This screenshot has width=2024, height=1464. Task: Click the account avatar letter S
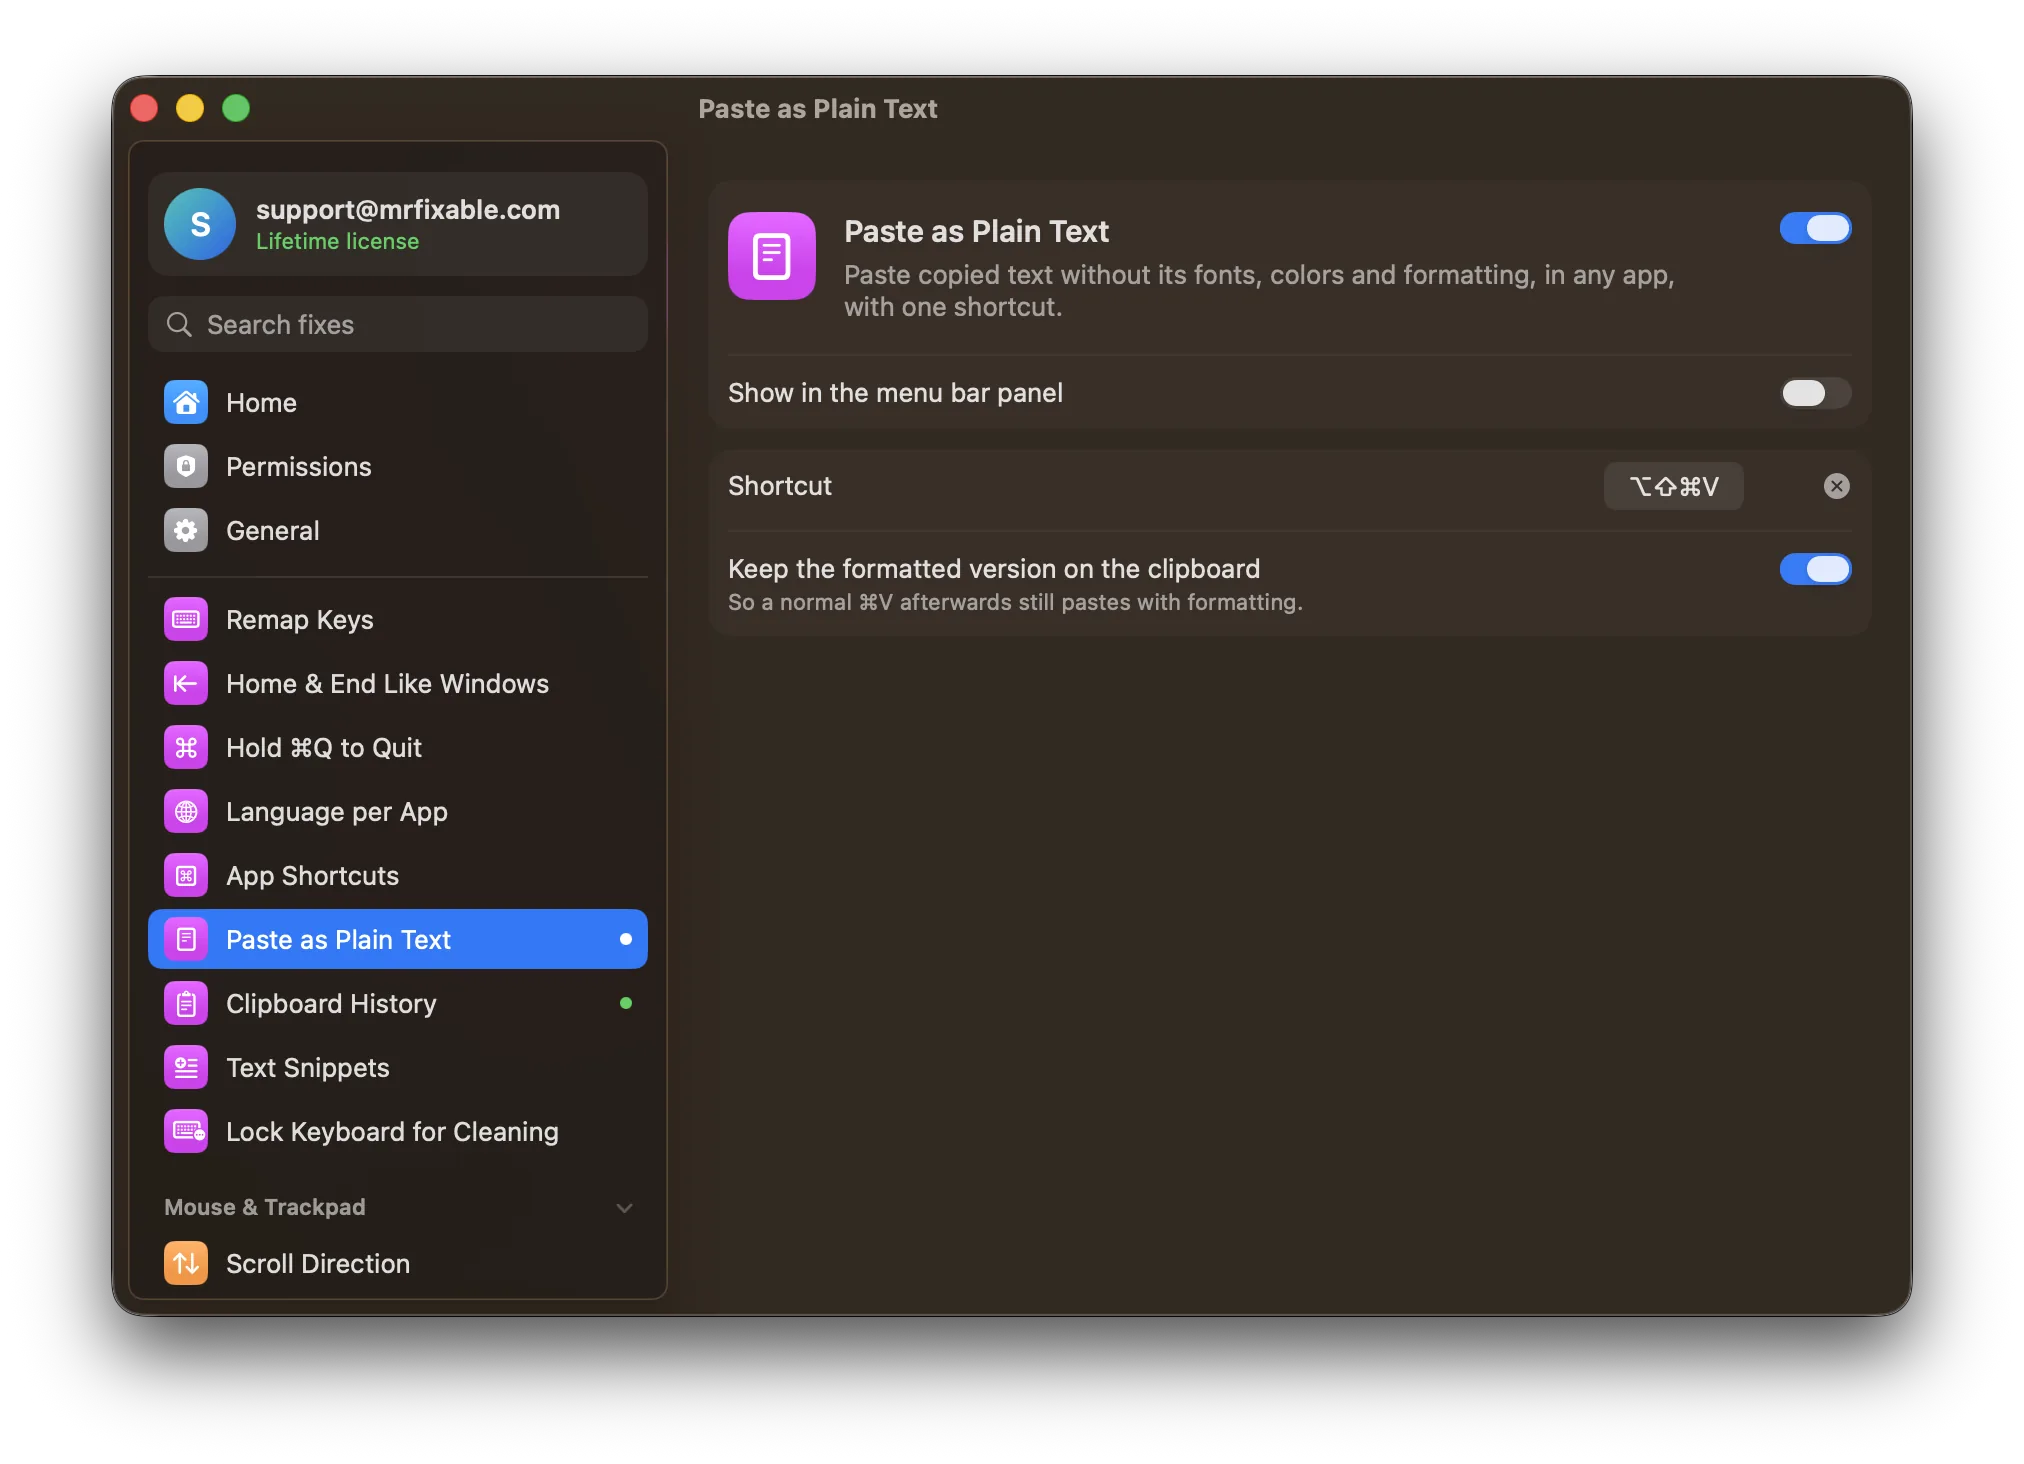[200, 224]
